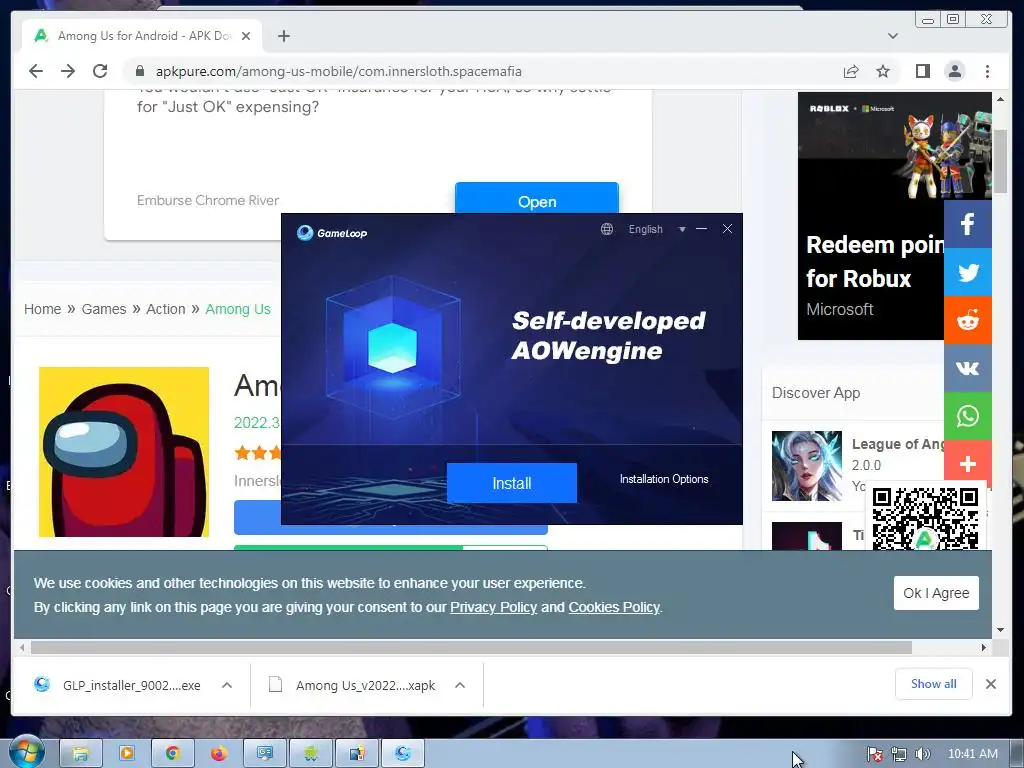Click the Open button in the ad
Image resolution: width=1024 pixels, height=768 pixels.
(537, 199)
